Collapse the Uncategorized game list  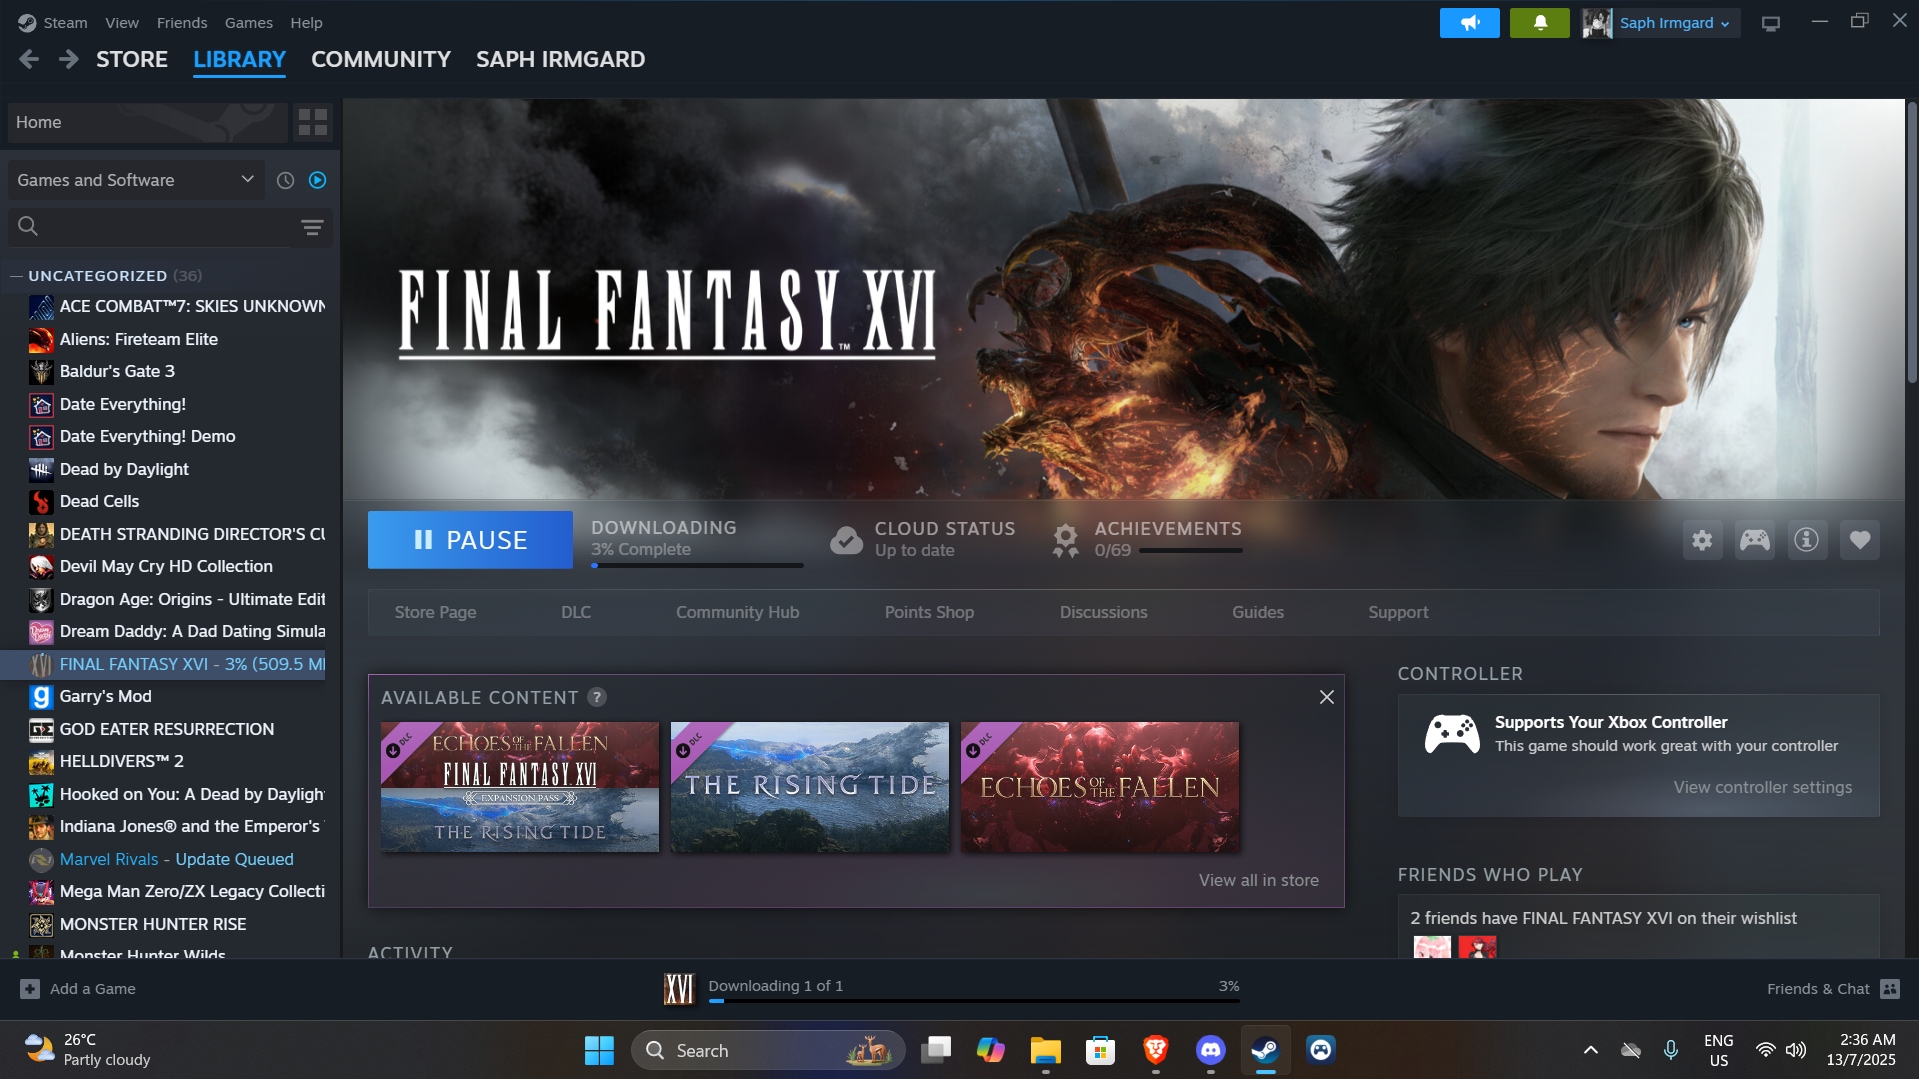click(x=16, y=276)
